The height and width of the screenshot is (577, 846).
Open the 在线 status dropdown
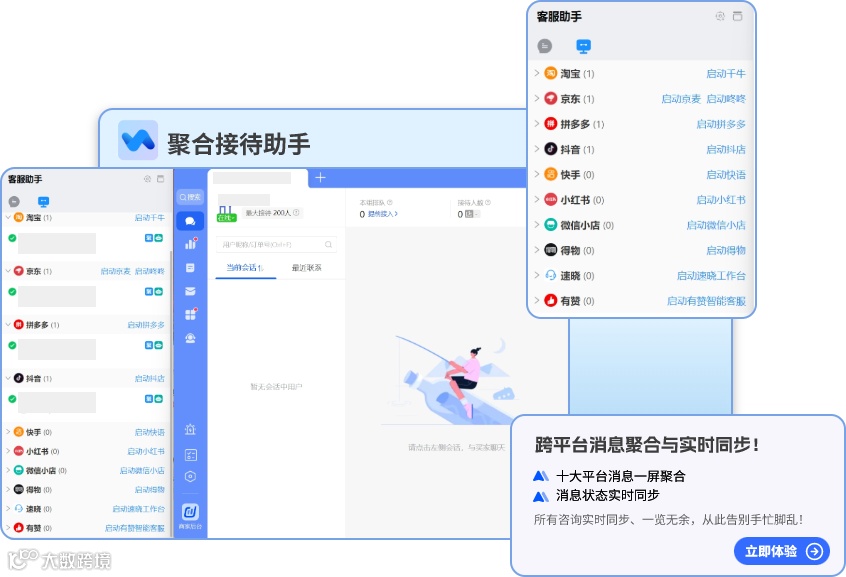pos(227,218)
